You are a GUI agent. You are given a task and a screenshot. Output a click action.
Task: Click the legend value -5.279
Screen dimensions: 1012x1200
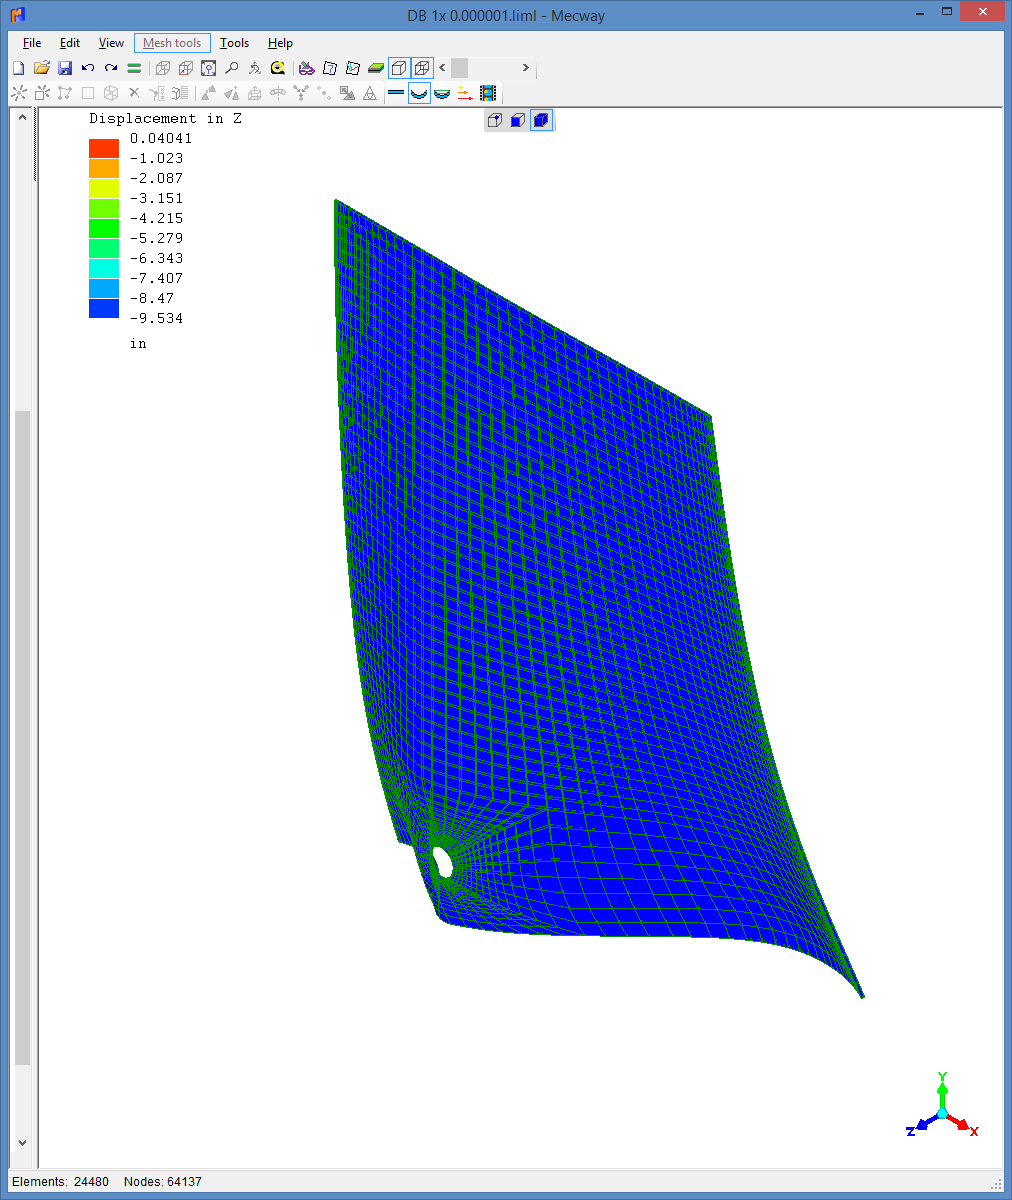click(x=156, y=238)
